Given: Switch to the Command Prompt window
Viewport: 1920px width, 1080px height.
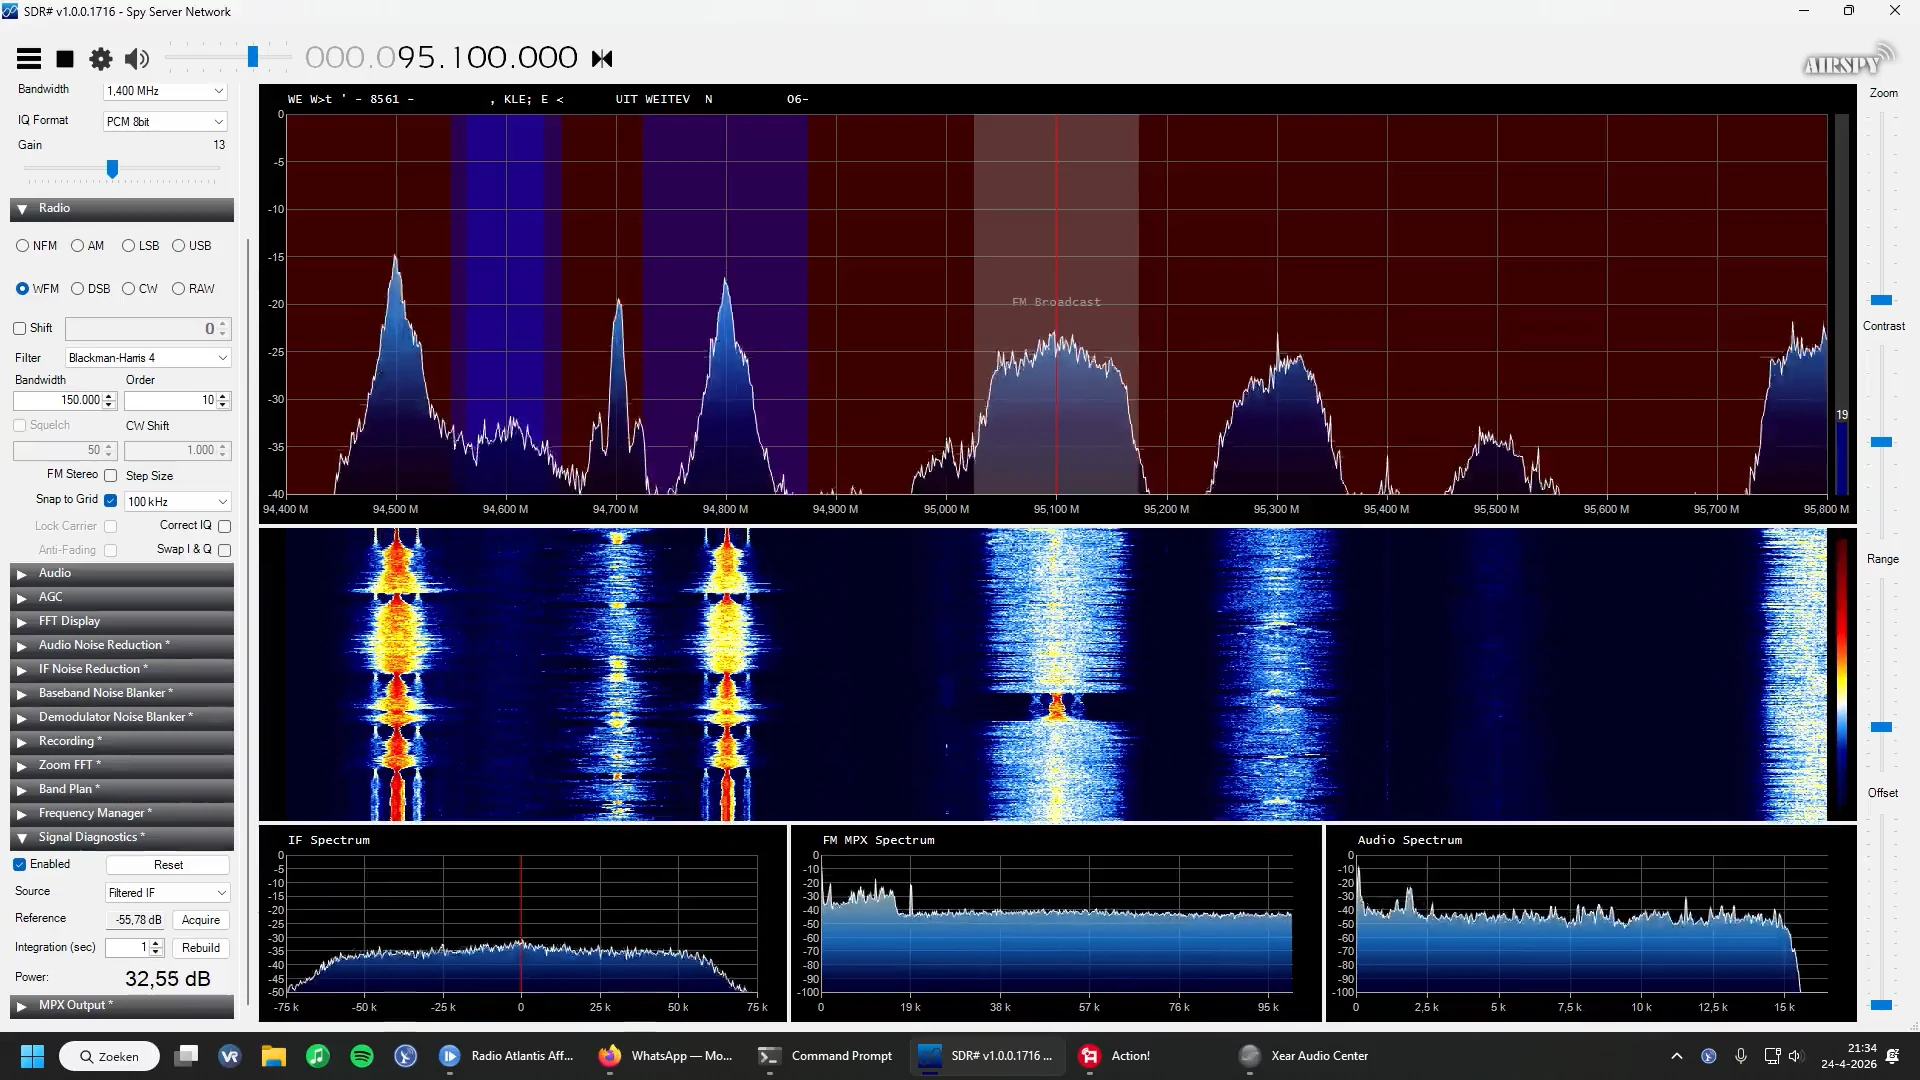Looking at the screenshot, I should 827,1056.
